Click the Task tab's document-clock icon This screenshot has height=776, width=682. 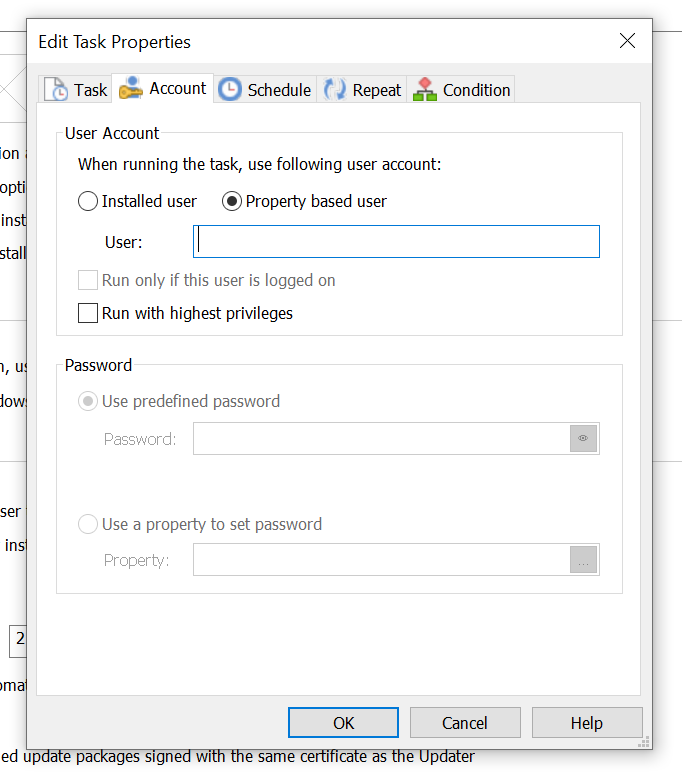(56, 89)
